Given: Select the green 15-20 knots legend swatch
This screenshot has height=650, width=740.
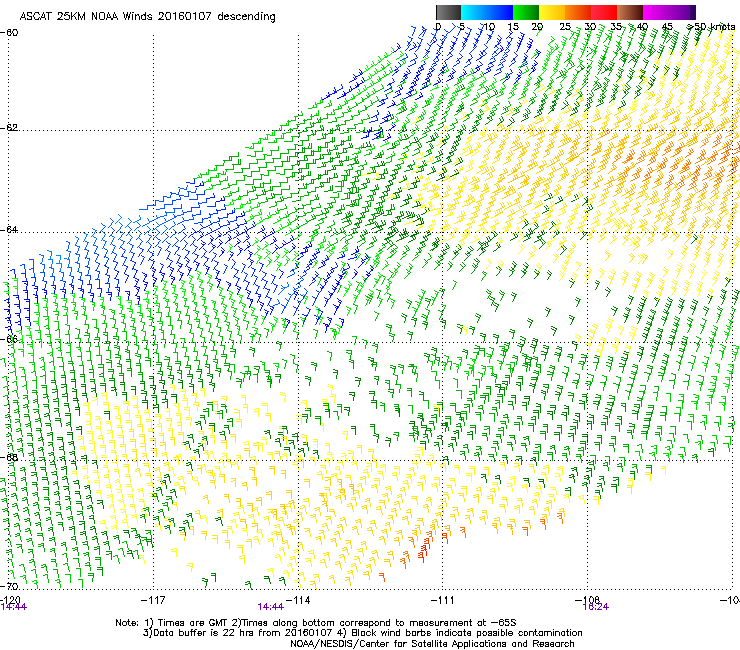Looking at the screenshot, I should [x=526, y=12].
